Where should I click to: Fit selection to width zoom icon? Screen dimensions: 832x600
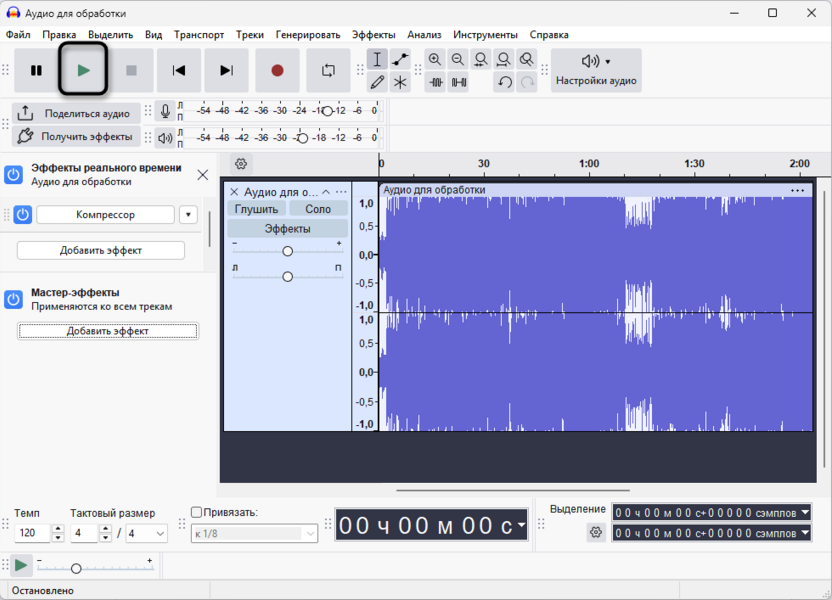(x=481, y=59)
